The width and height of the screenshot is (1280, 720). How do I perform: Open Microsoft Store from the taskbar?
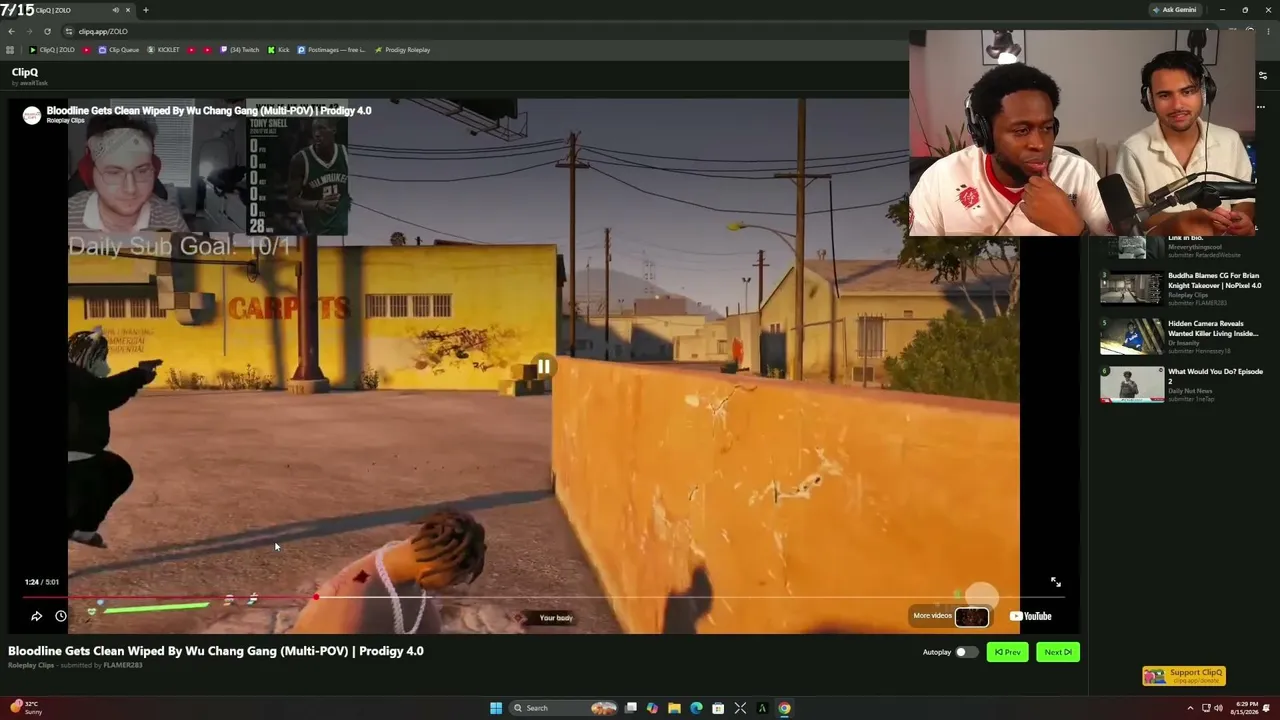(718, 708)
